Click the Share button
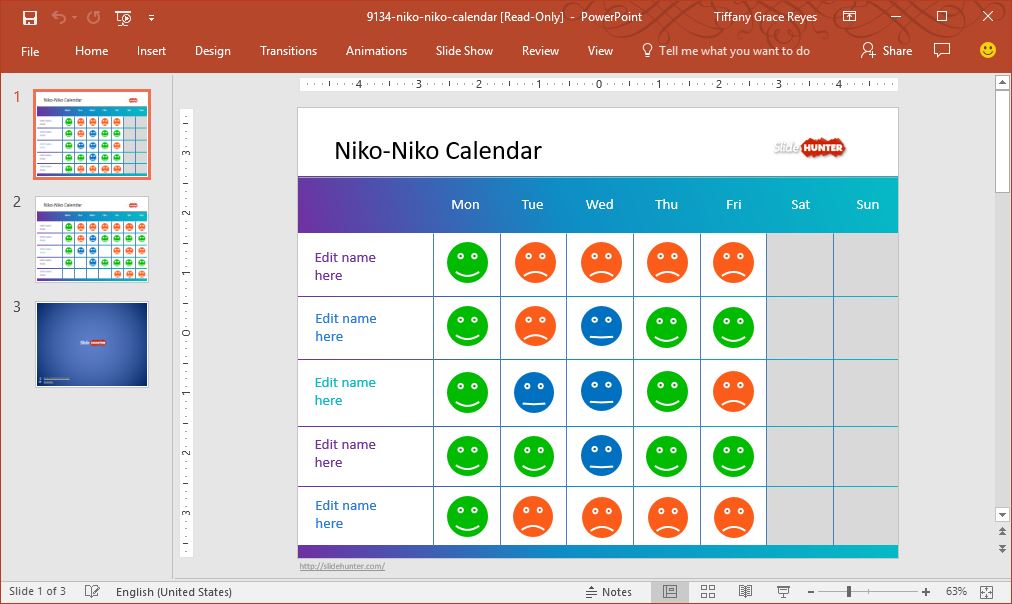The height and width of the screenshot is (604, 1012). pos(887,50)
